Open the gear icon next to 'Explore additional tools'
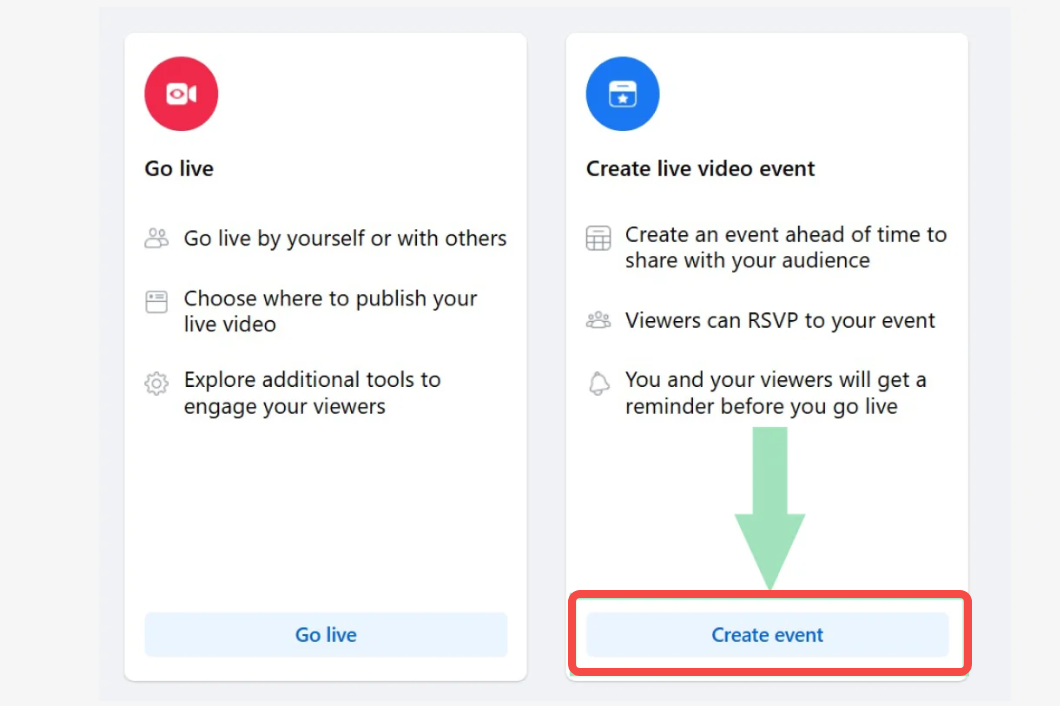Image resolution: width=1060 pixels, height=706 pixels. point(156,380)
